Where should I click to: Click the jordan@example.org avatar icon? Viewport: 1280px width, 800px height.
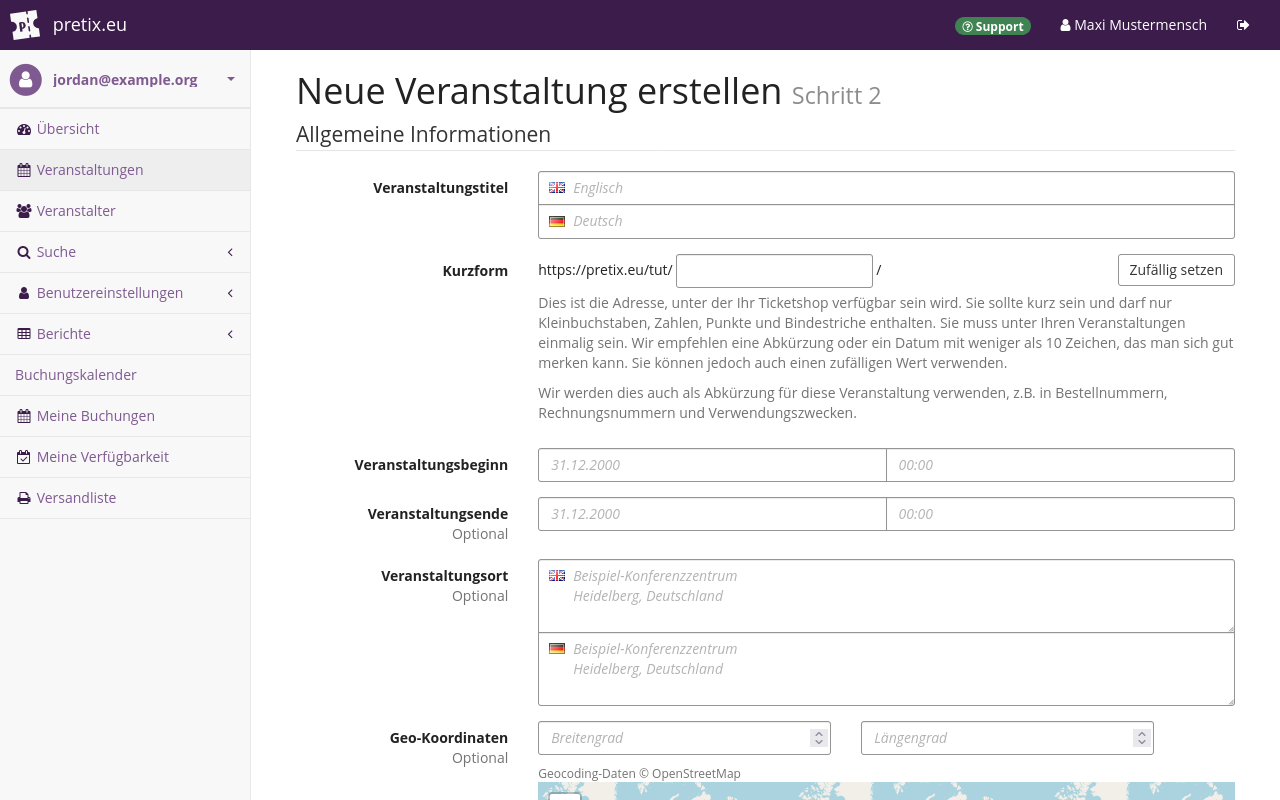[x=26, y=80]
